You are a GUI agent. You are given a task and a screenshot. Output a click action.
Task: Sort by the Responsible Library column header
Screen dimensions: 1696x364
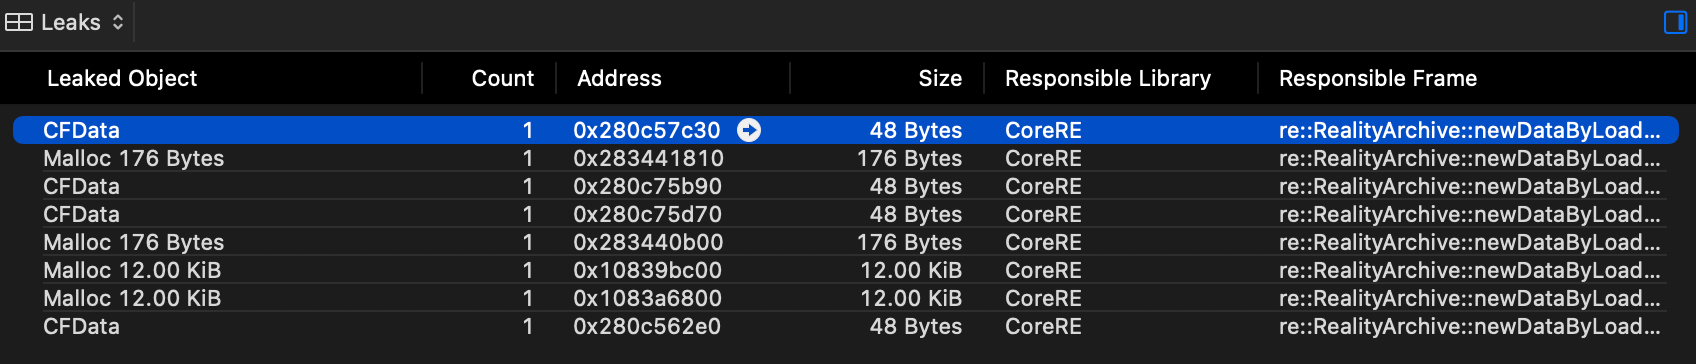tap(1108, 78)
